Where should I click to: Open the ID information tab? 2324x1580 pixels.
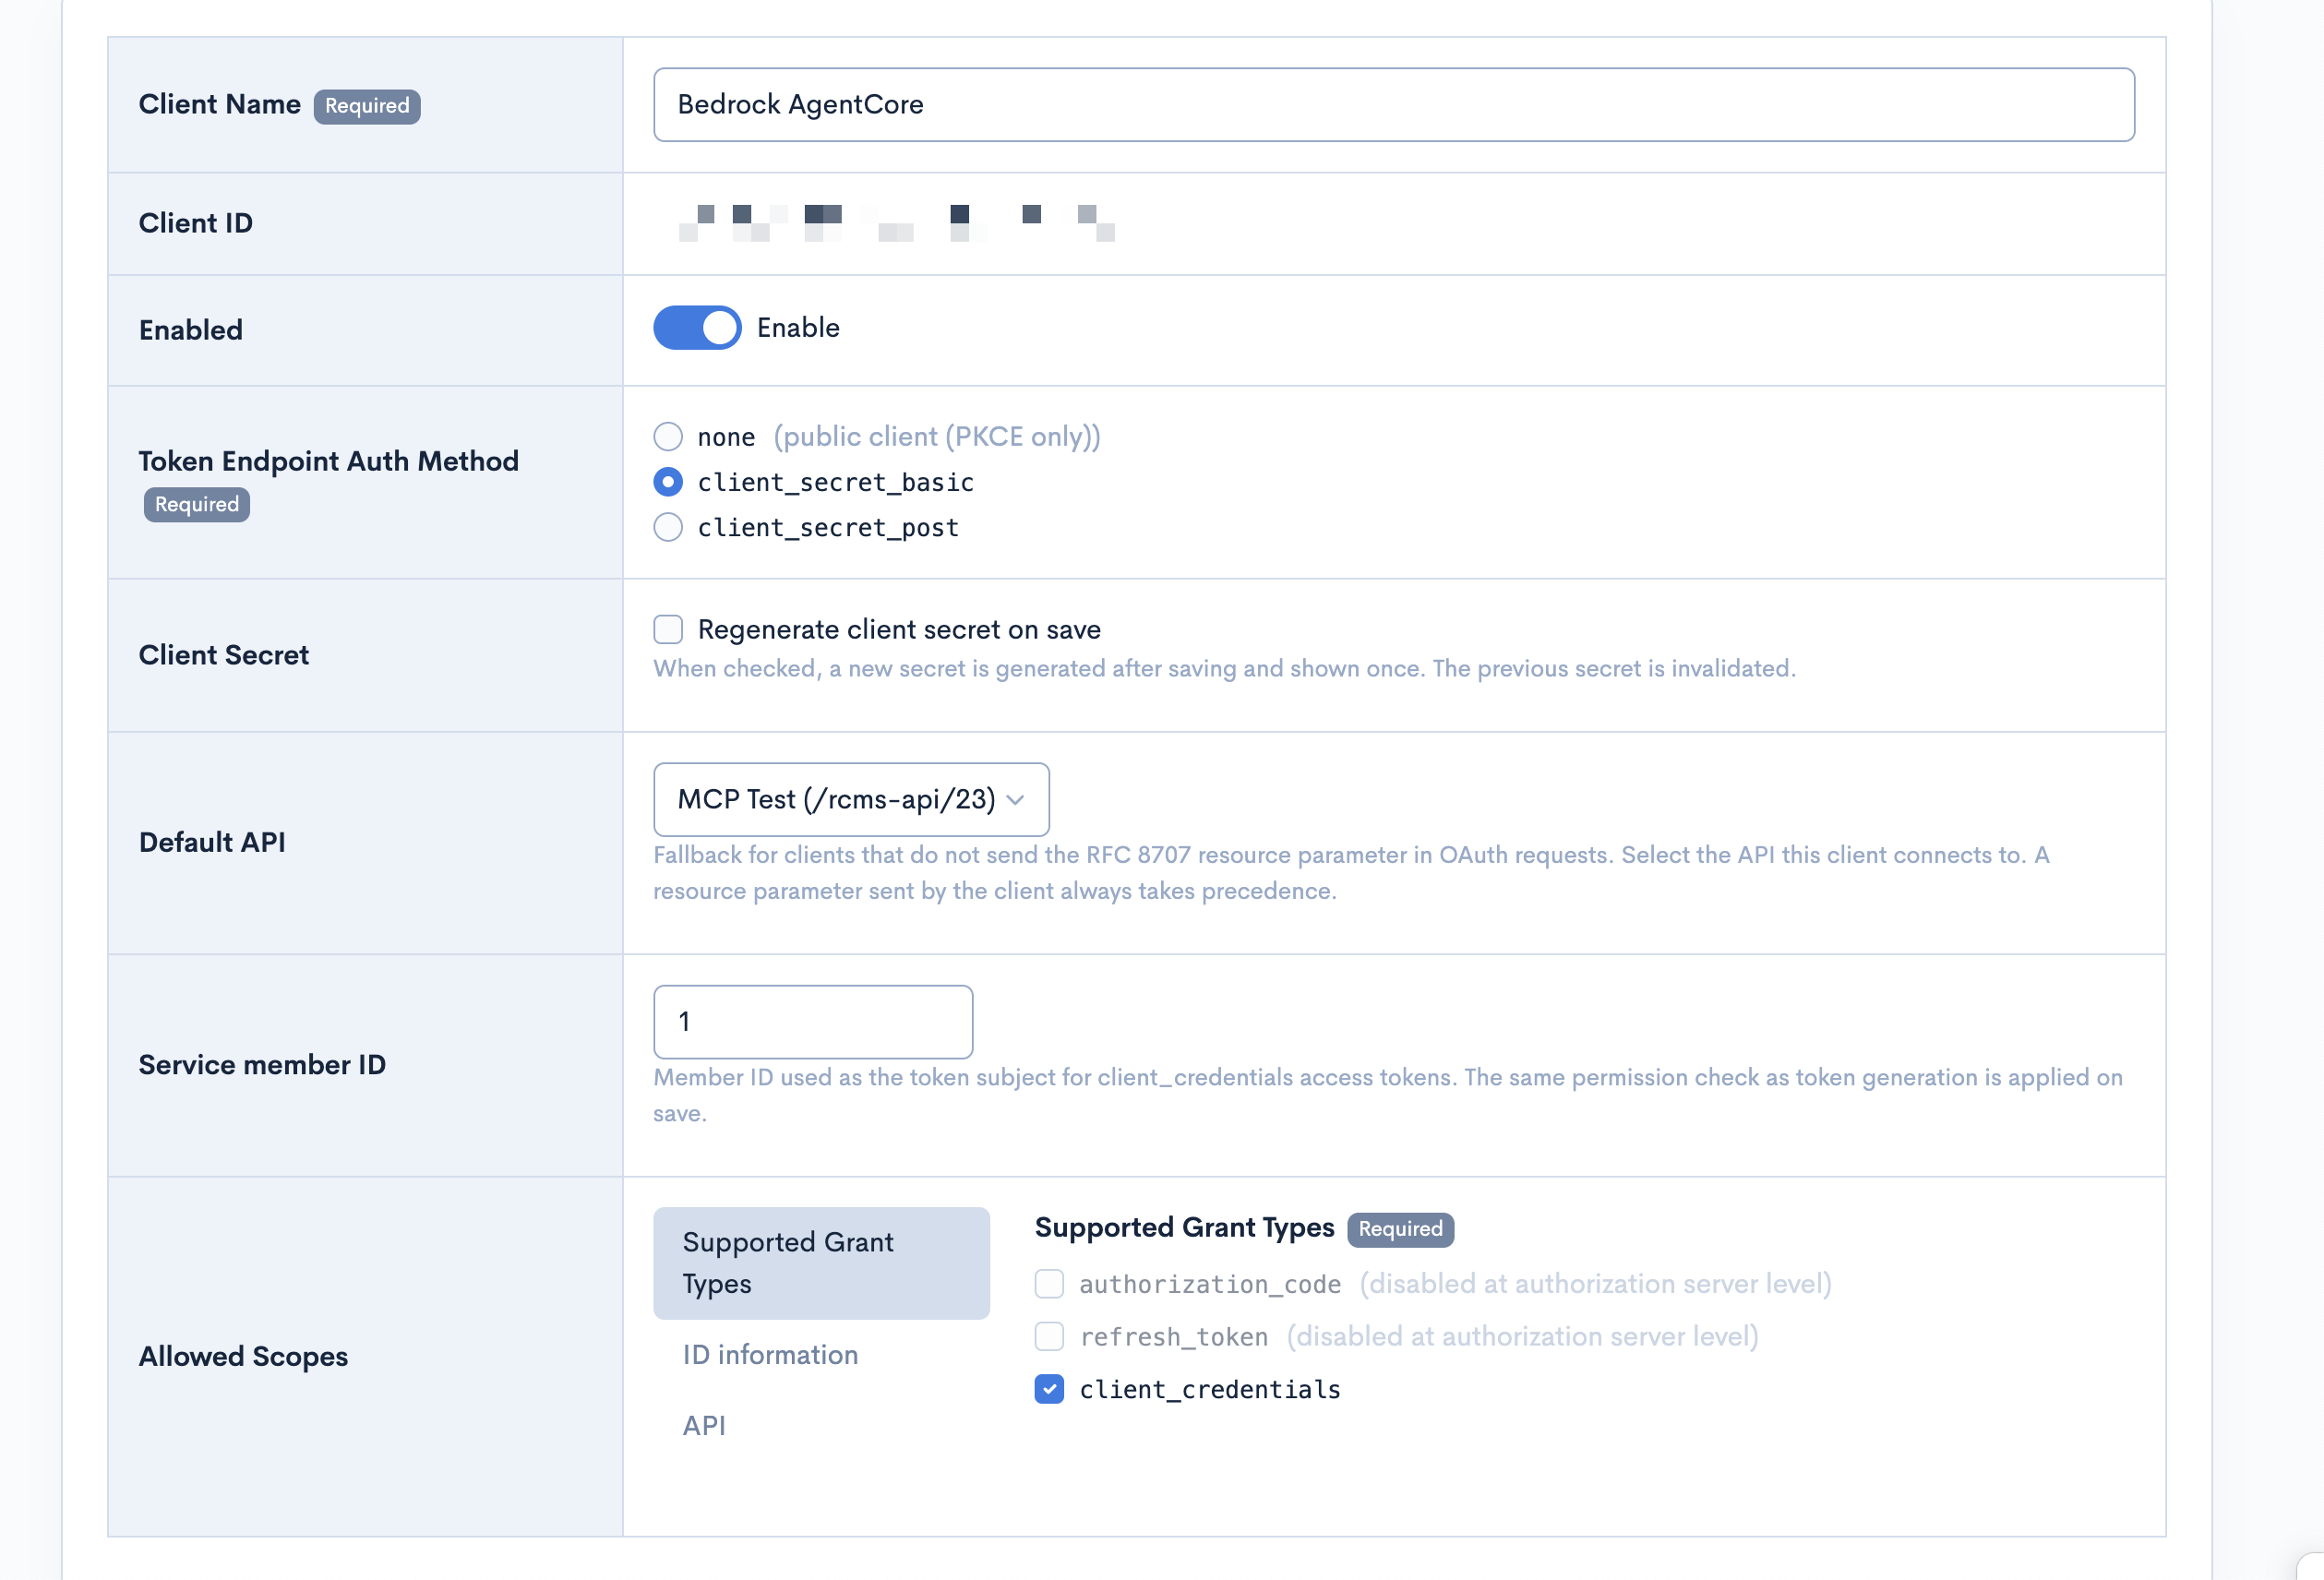tap(770, 1355)
